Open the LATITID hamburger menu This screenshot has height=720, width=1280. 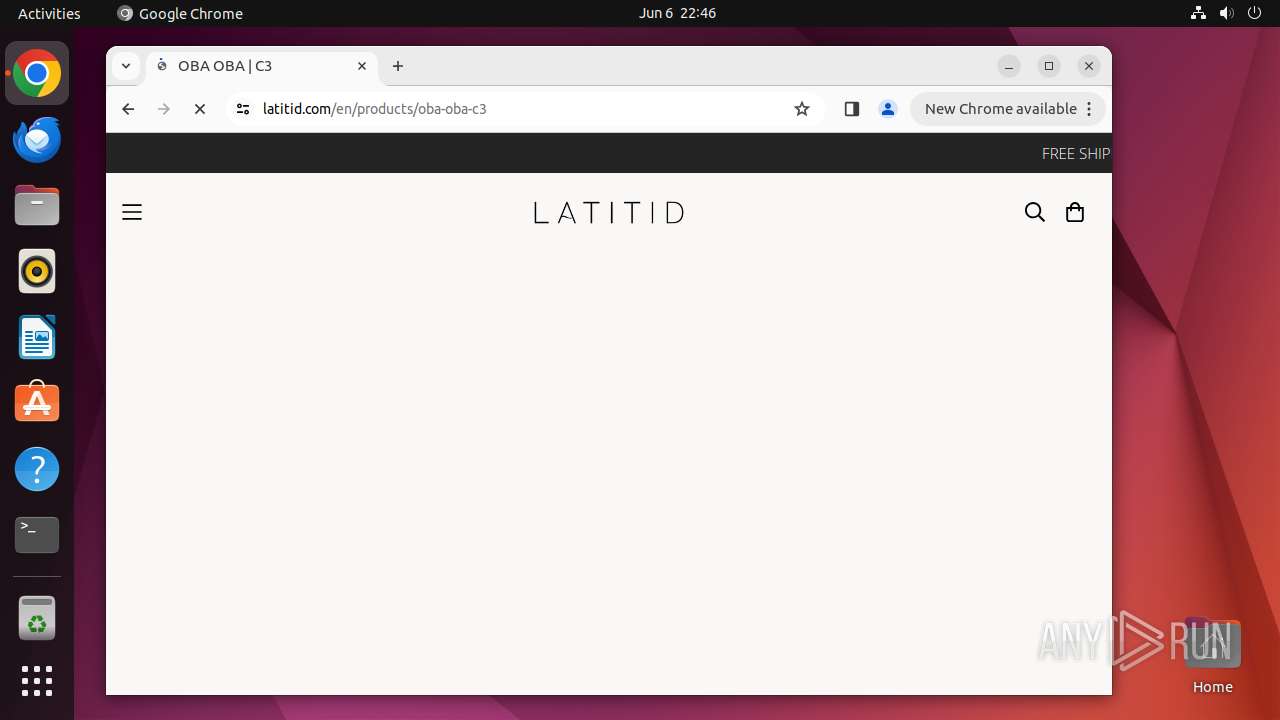pyautogui.click(x=132, y=212)
